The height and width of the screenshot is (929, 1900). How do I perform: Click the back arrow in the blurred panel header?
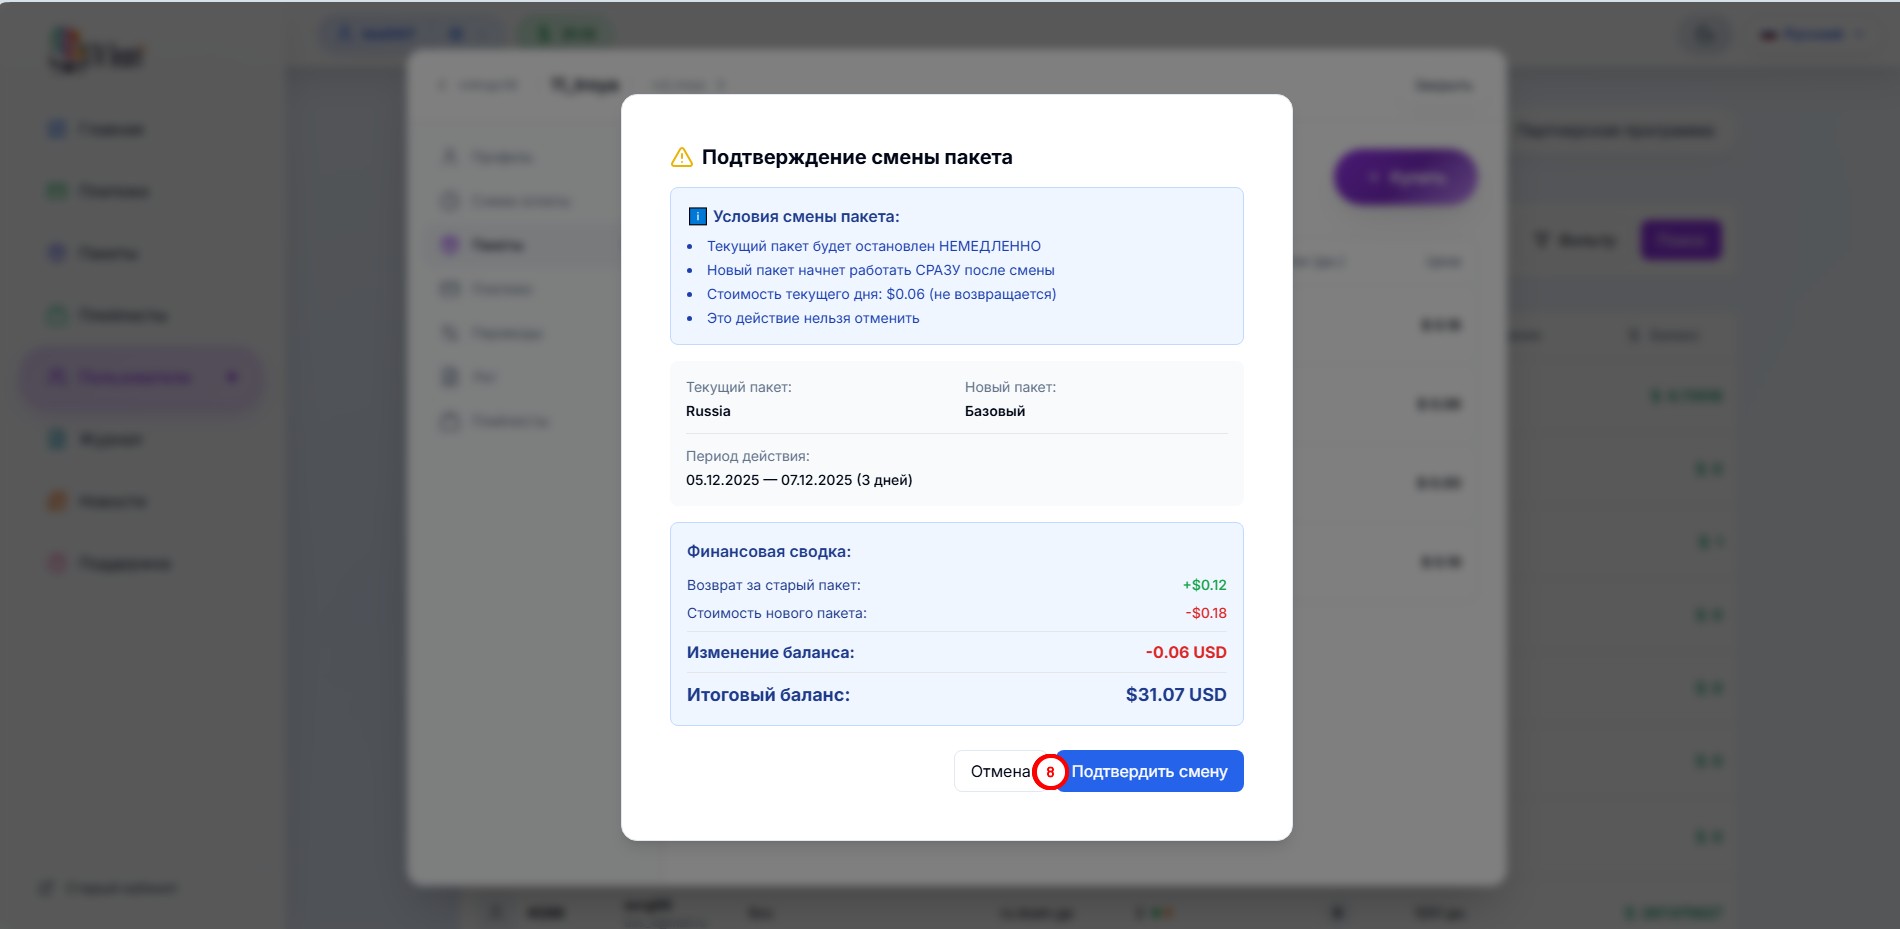coord(443,85)
